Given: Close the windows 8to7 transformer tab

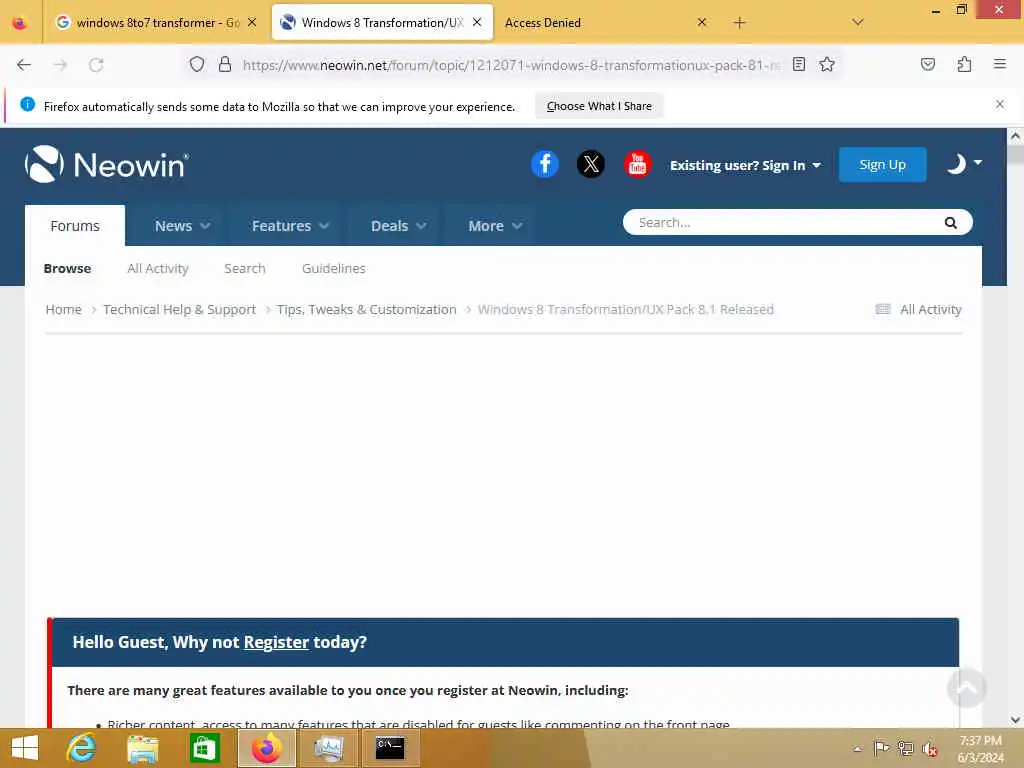Looking at the screenshot, I should click(252, 22).
